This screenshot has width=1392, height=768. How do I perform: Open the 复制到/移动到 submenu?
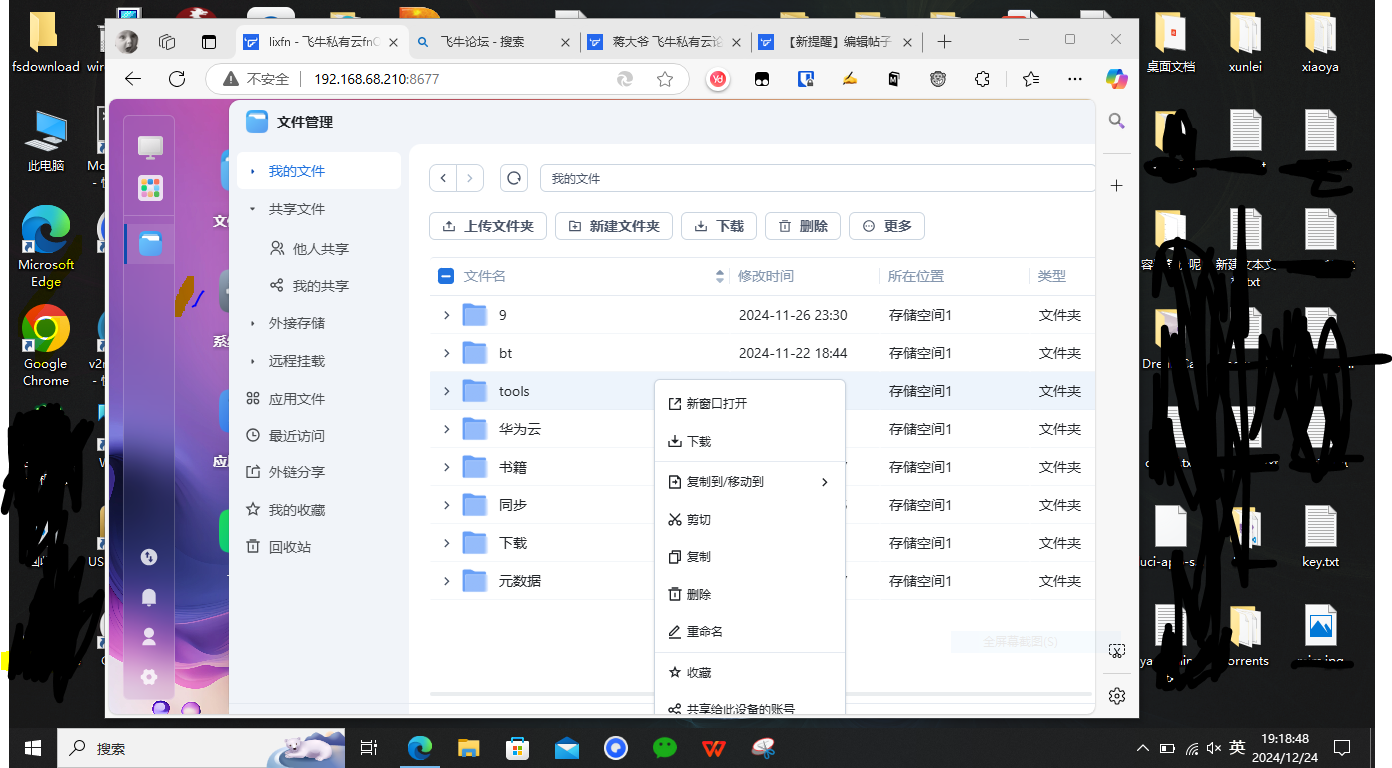750,482
